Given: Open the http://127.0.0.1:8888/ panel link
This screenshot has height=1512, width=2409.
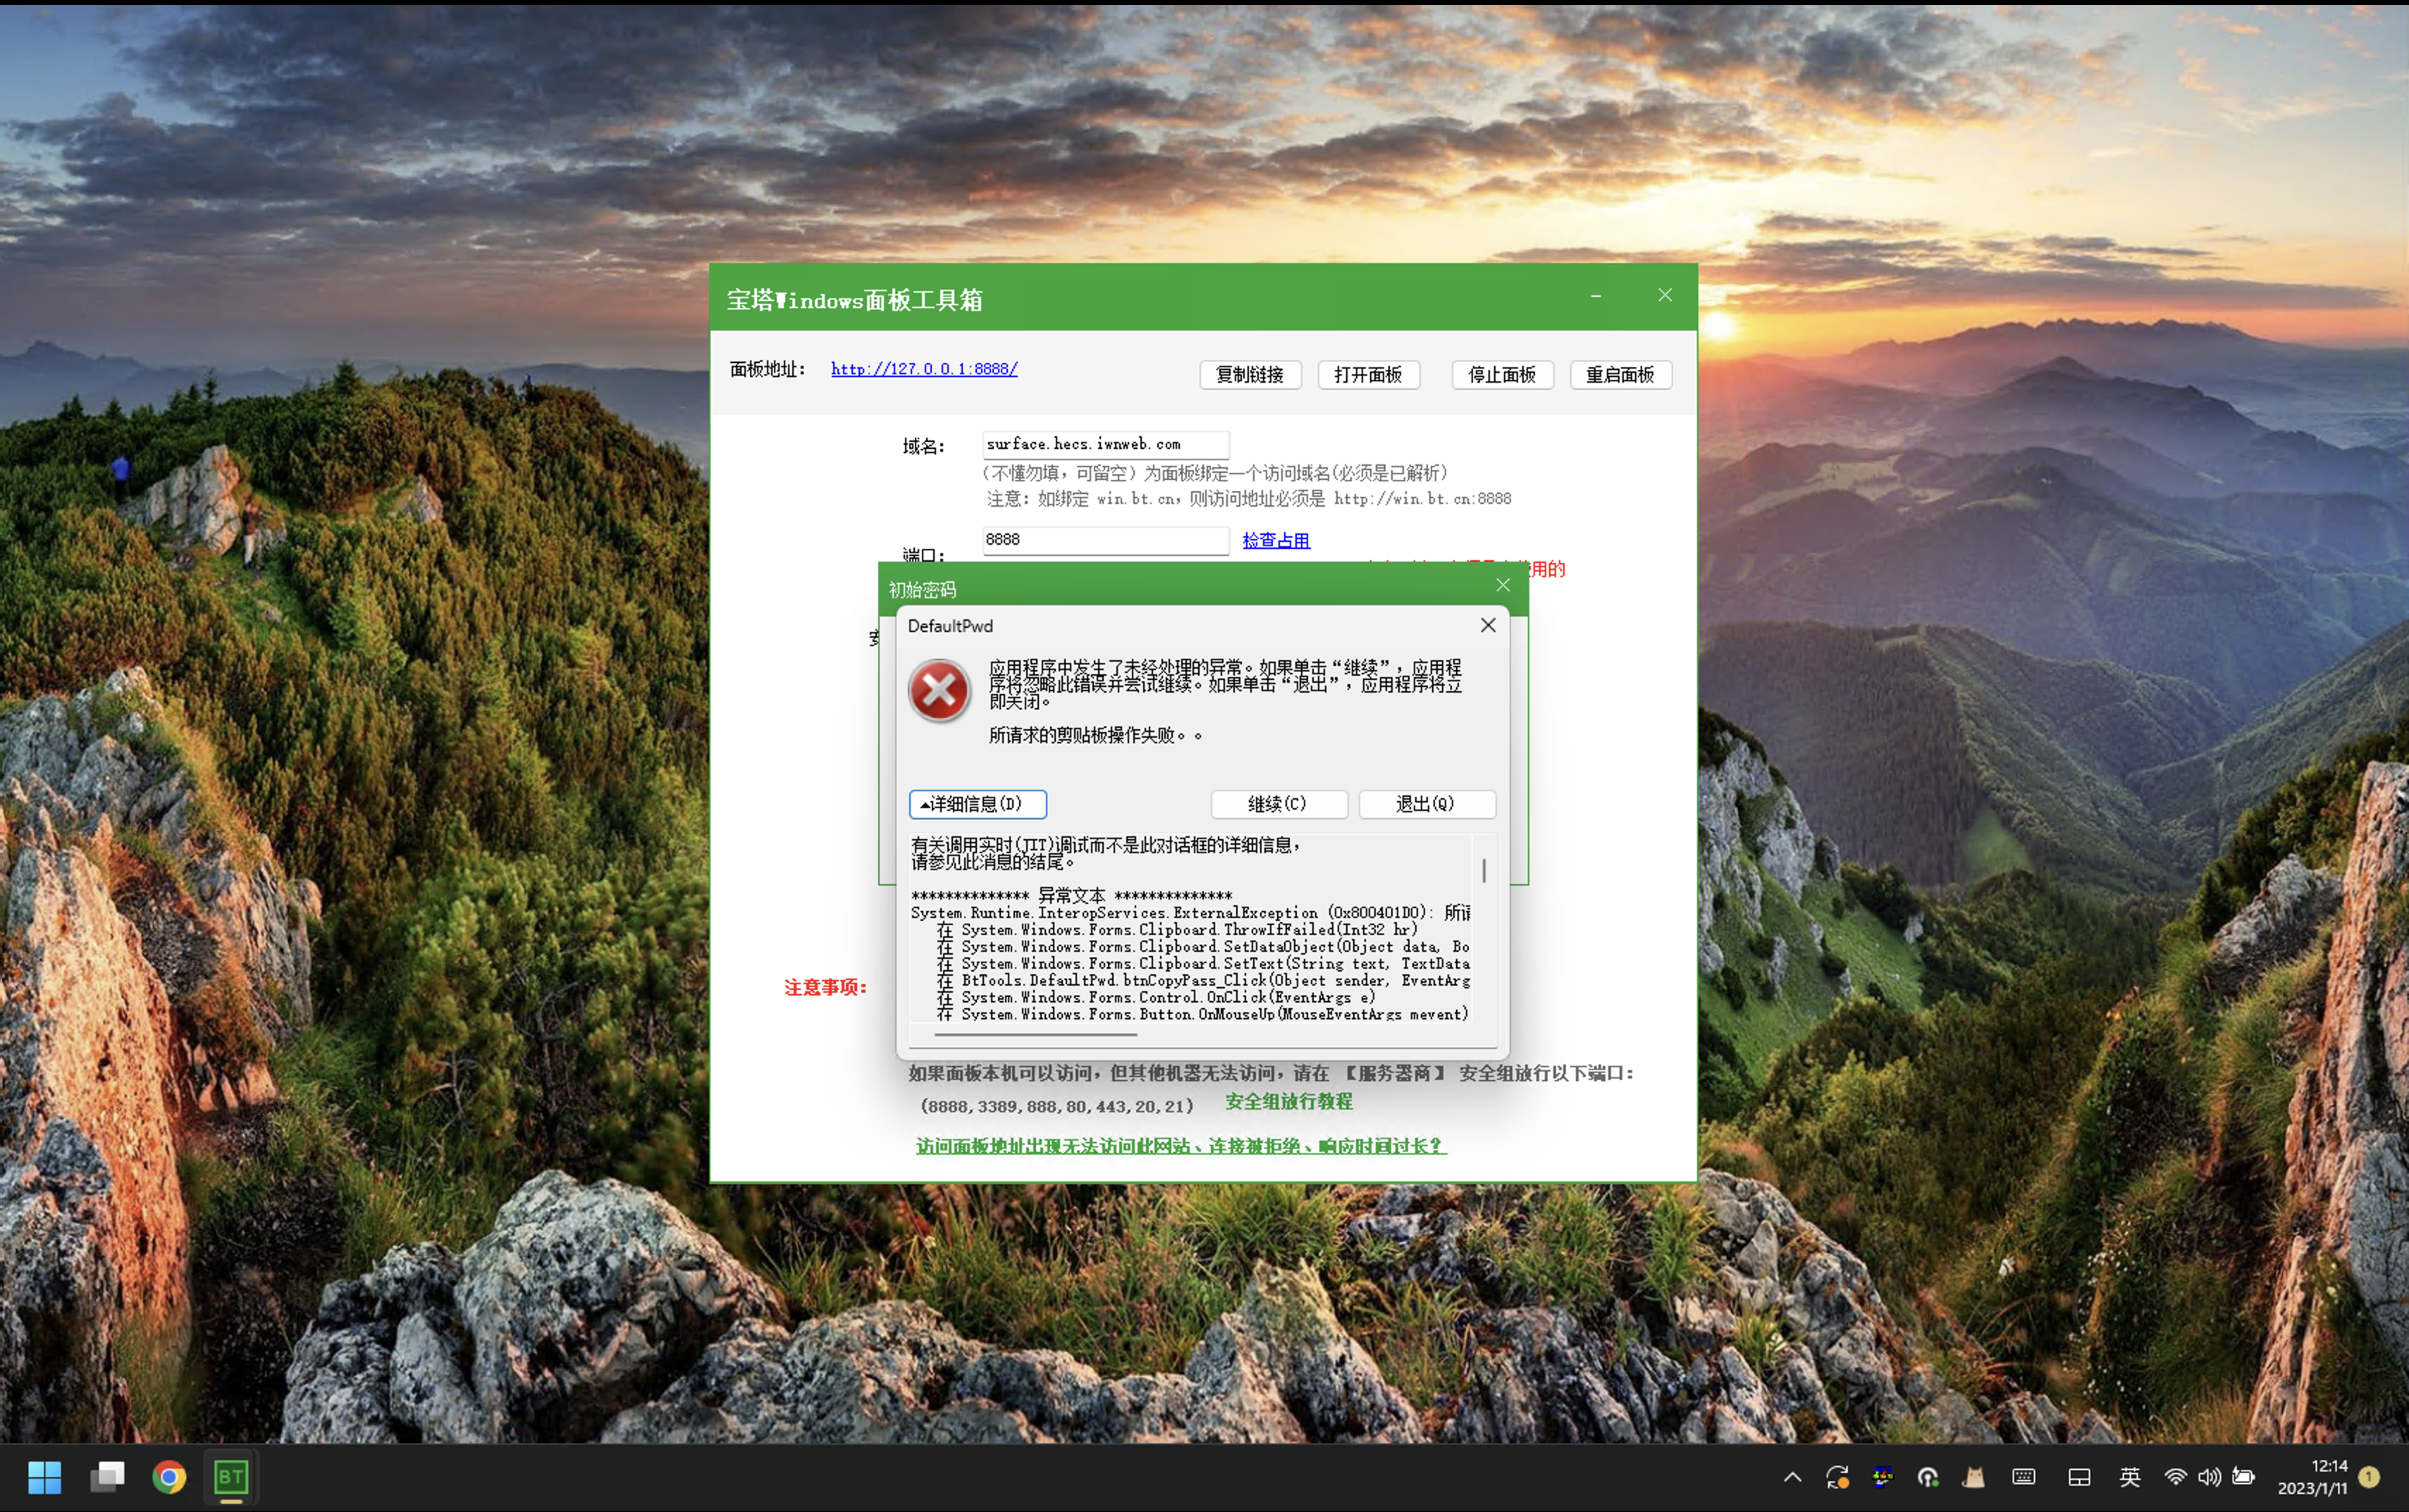Looking at the screenshot, I should (x=924, y=369).
